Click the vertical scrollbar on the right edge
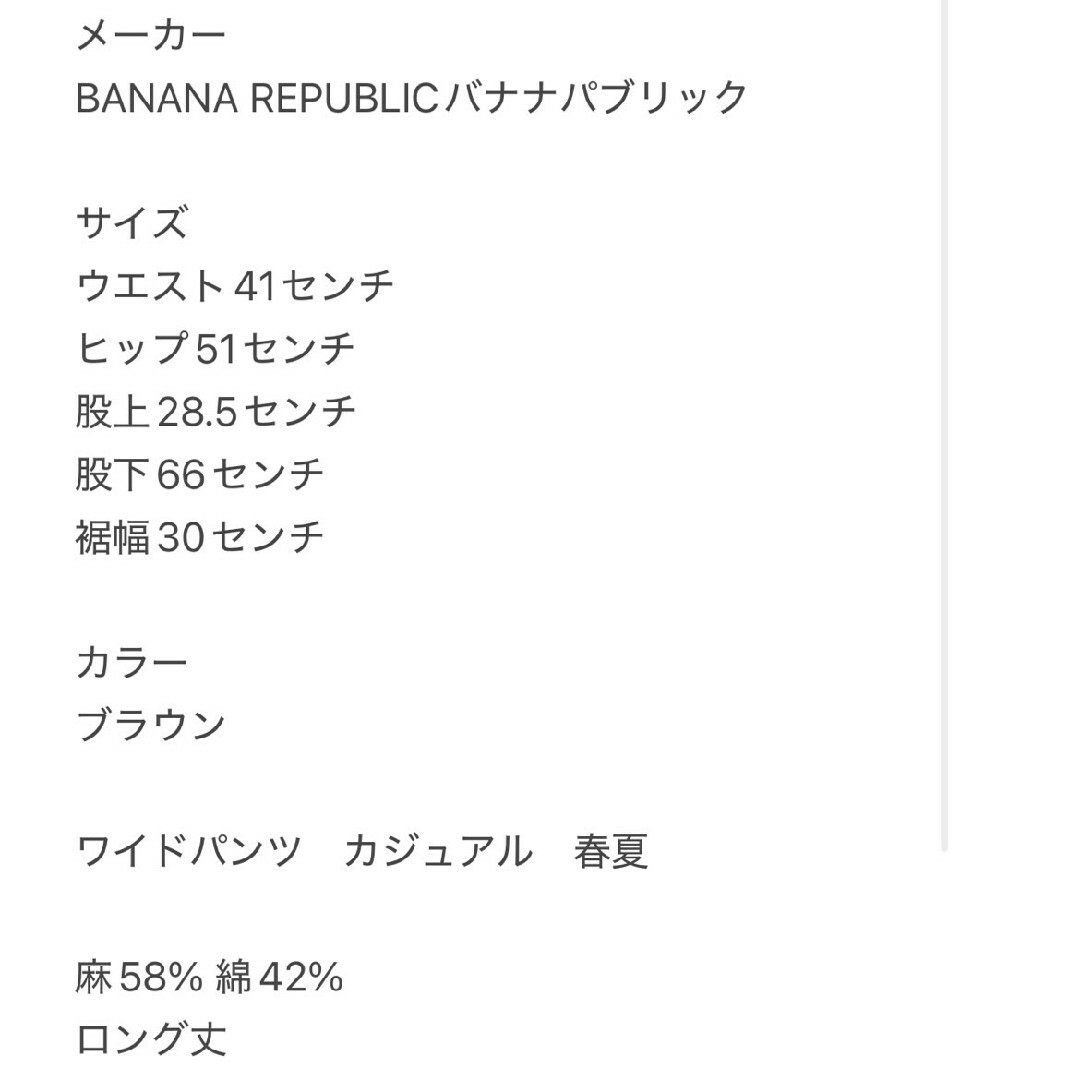The width and height of the screenshot is (1080, 1080). point(944,426)
